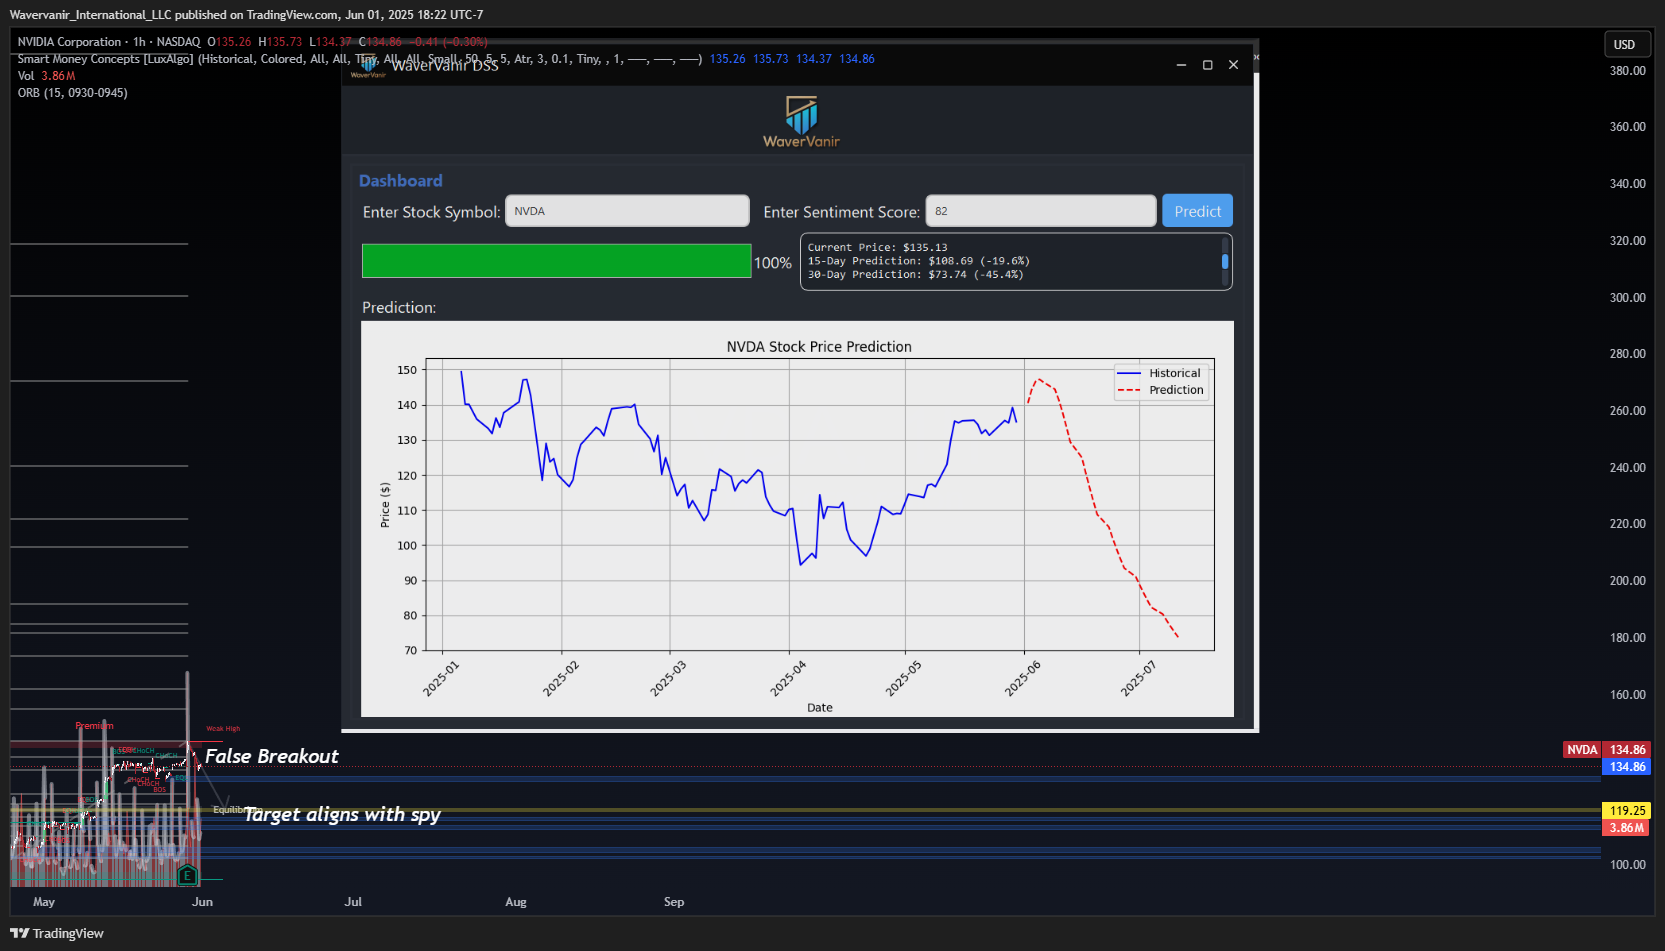Click the Jun label on the time axis
This screenshot has width=1665, height=951.
click(x=202, y=902)
